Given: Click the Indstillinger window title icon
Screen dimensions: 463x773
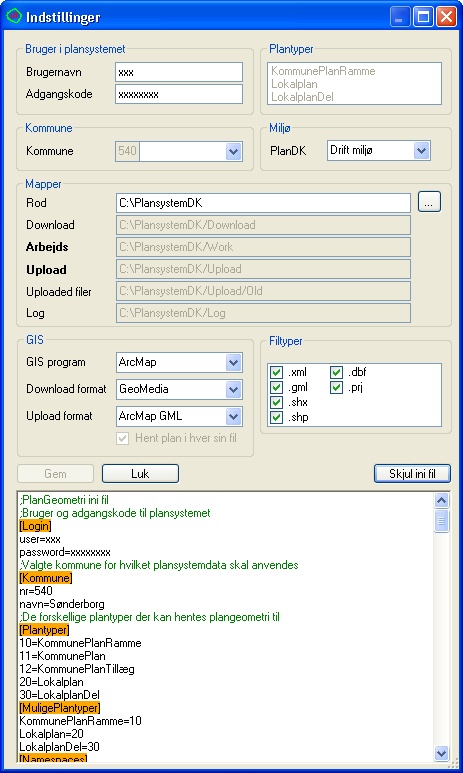Looking at the screenshot, I should (x=14, y=16).
